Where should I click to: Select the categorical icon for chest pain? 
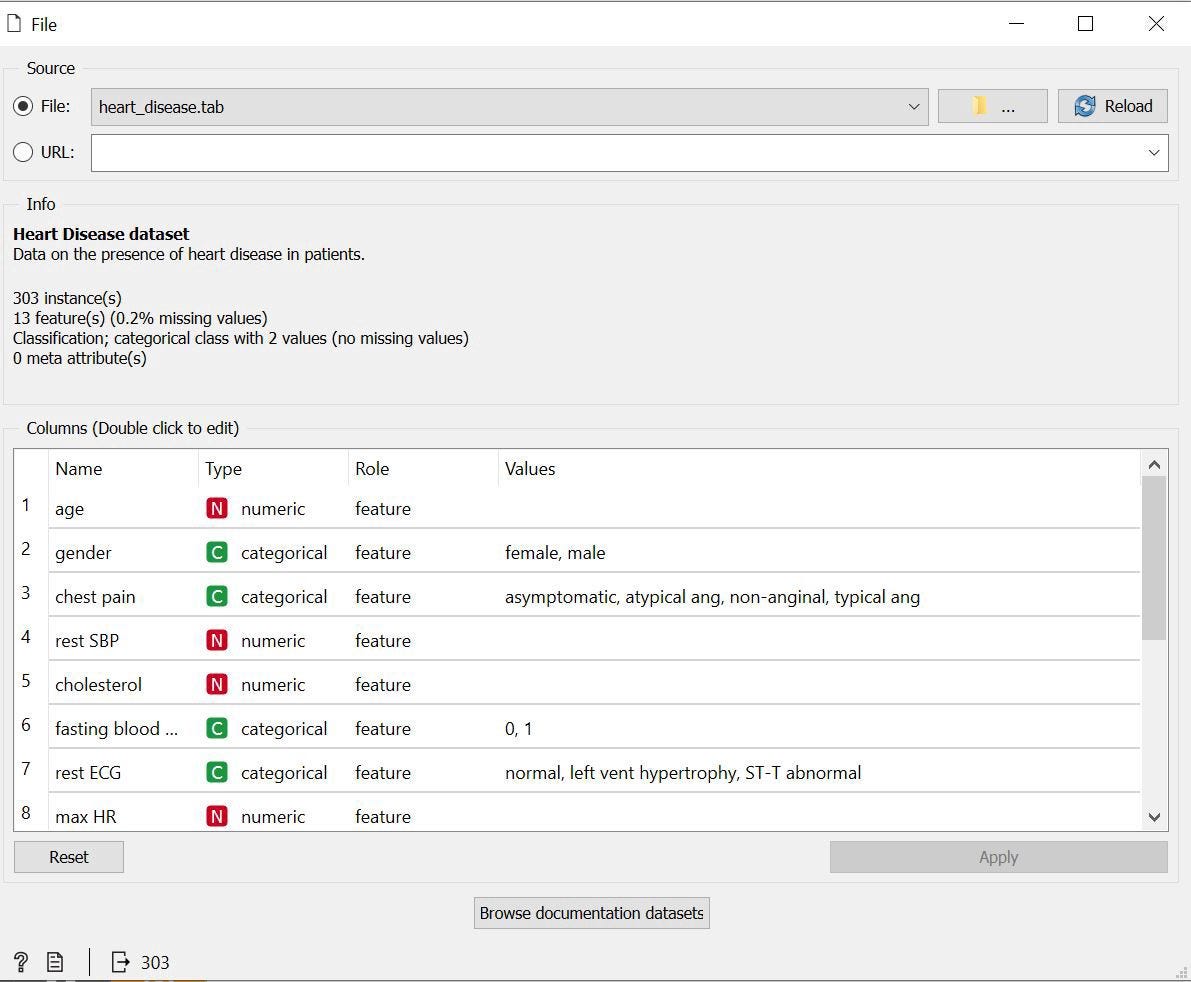(x=217, y=596)
